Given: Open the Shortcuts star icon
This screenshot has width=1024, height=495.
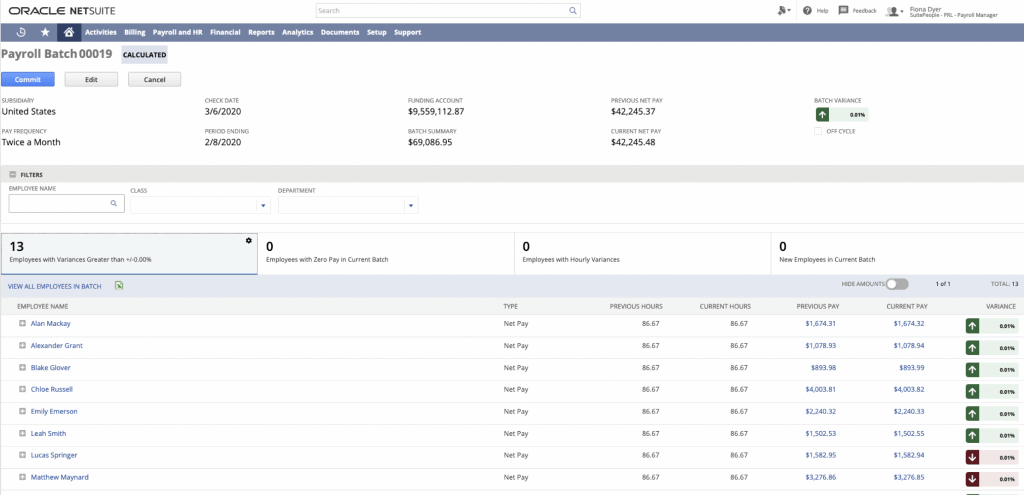Looking at the screenshot, I should click(45, 32).
